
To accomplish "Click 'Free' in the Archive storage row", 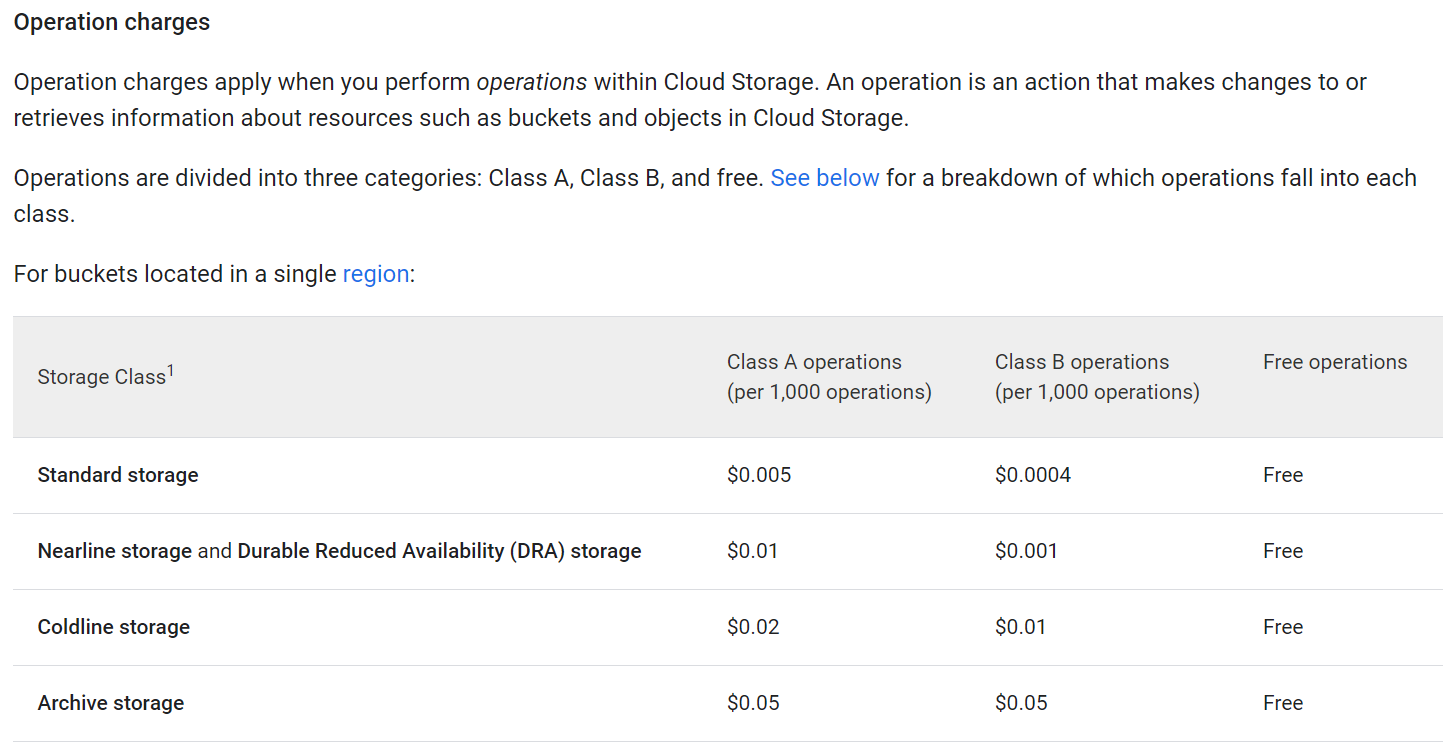I will [1283, 703].
